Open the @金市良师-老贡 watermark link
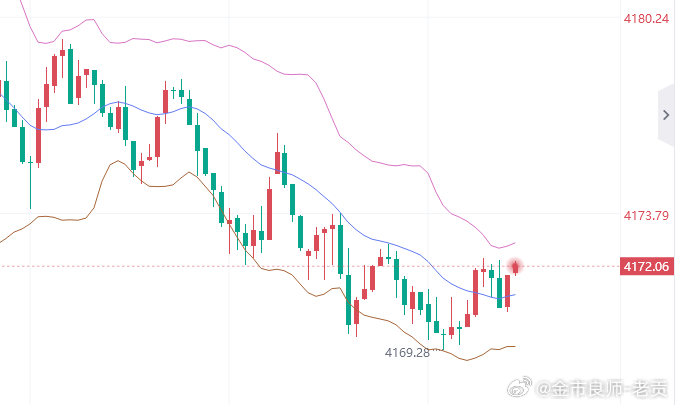The width and height of the screenshot is (675, 405). (x=602, y=389)
